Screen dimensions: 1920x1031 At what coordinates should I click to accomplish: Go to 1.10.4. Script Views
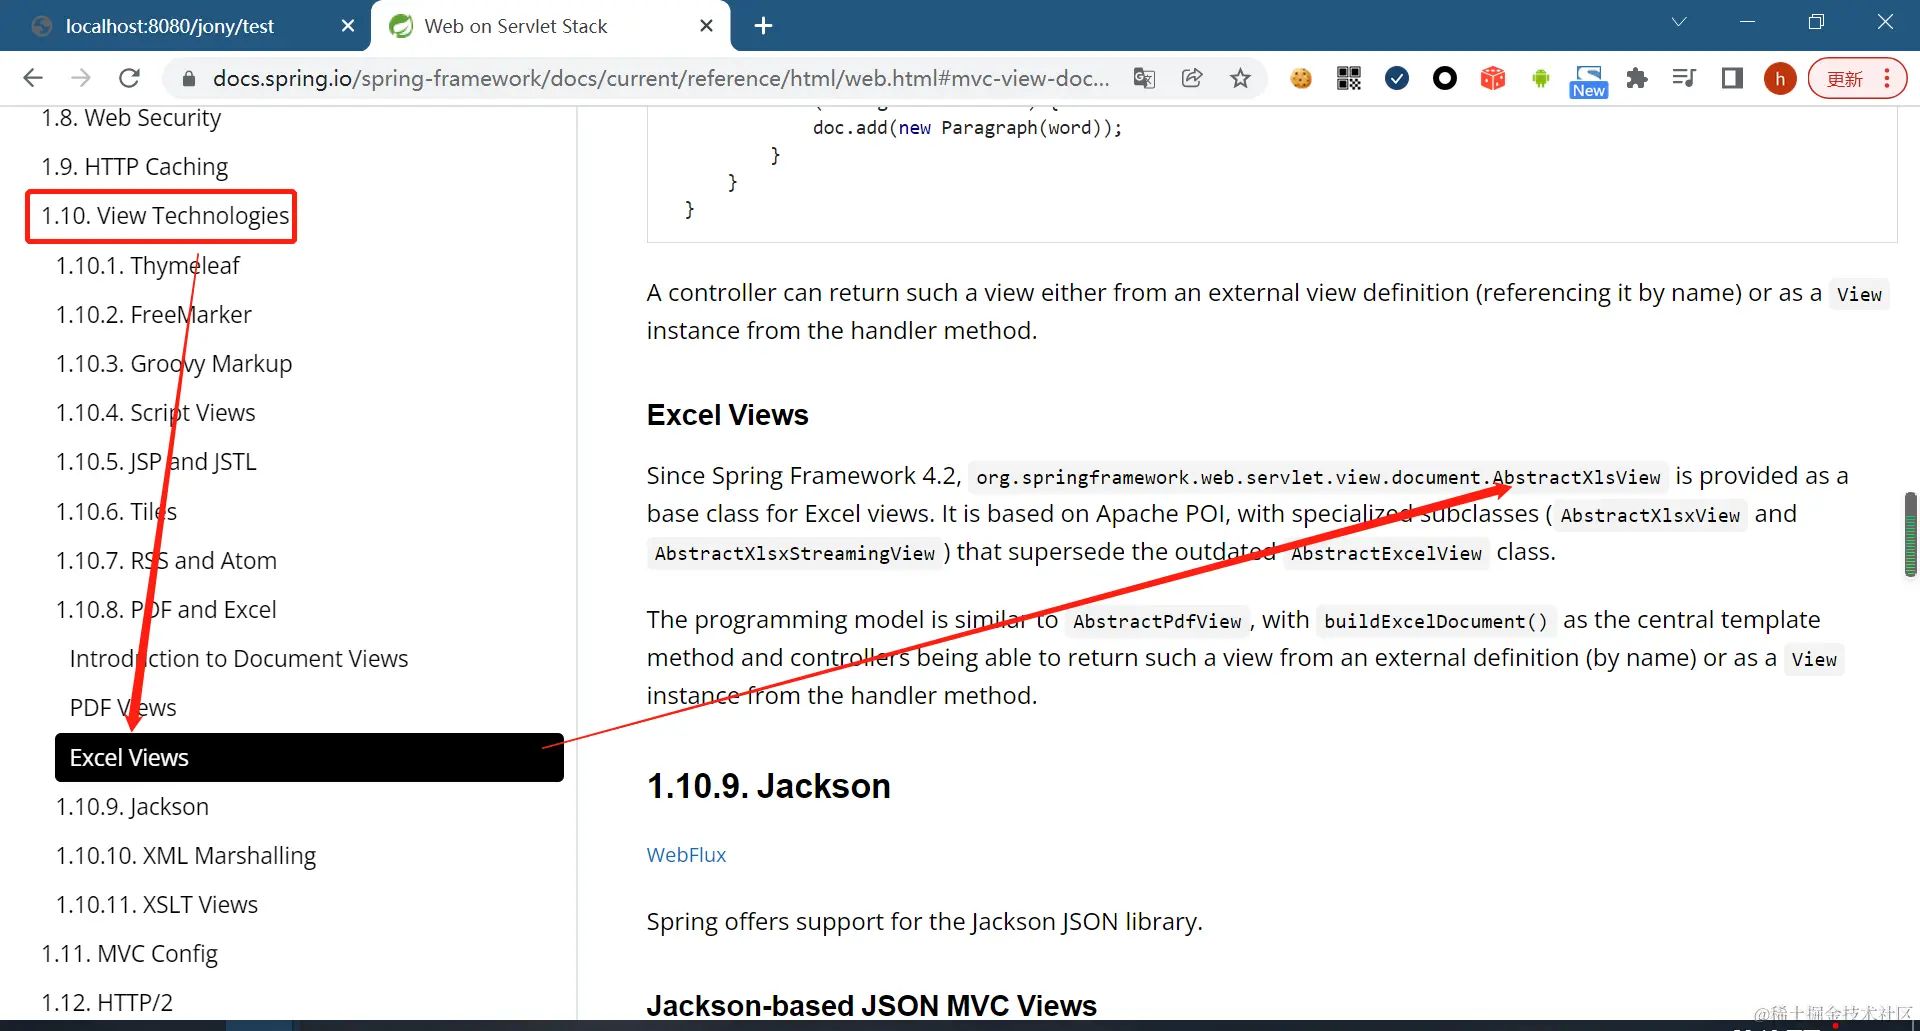(x=156, y=413)
